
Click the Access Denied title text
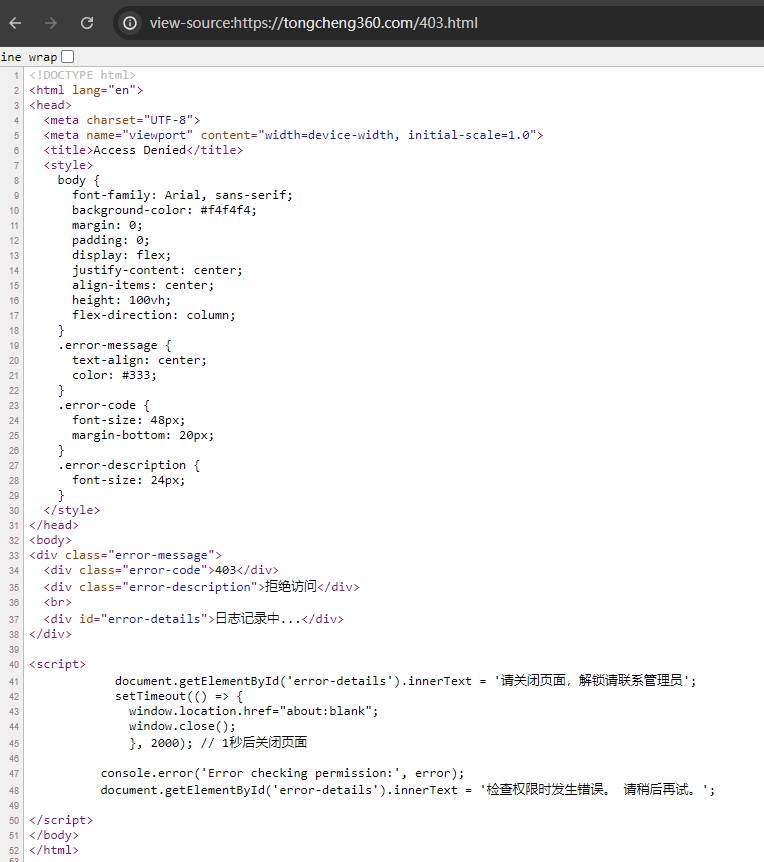tap(140, 150)
